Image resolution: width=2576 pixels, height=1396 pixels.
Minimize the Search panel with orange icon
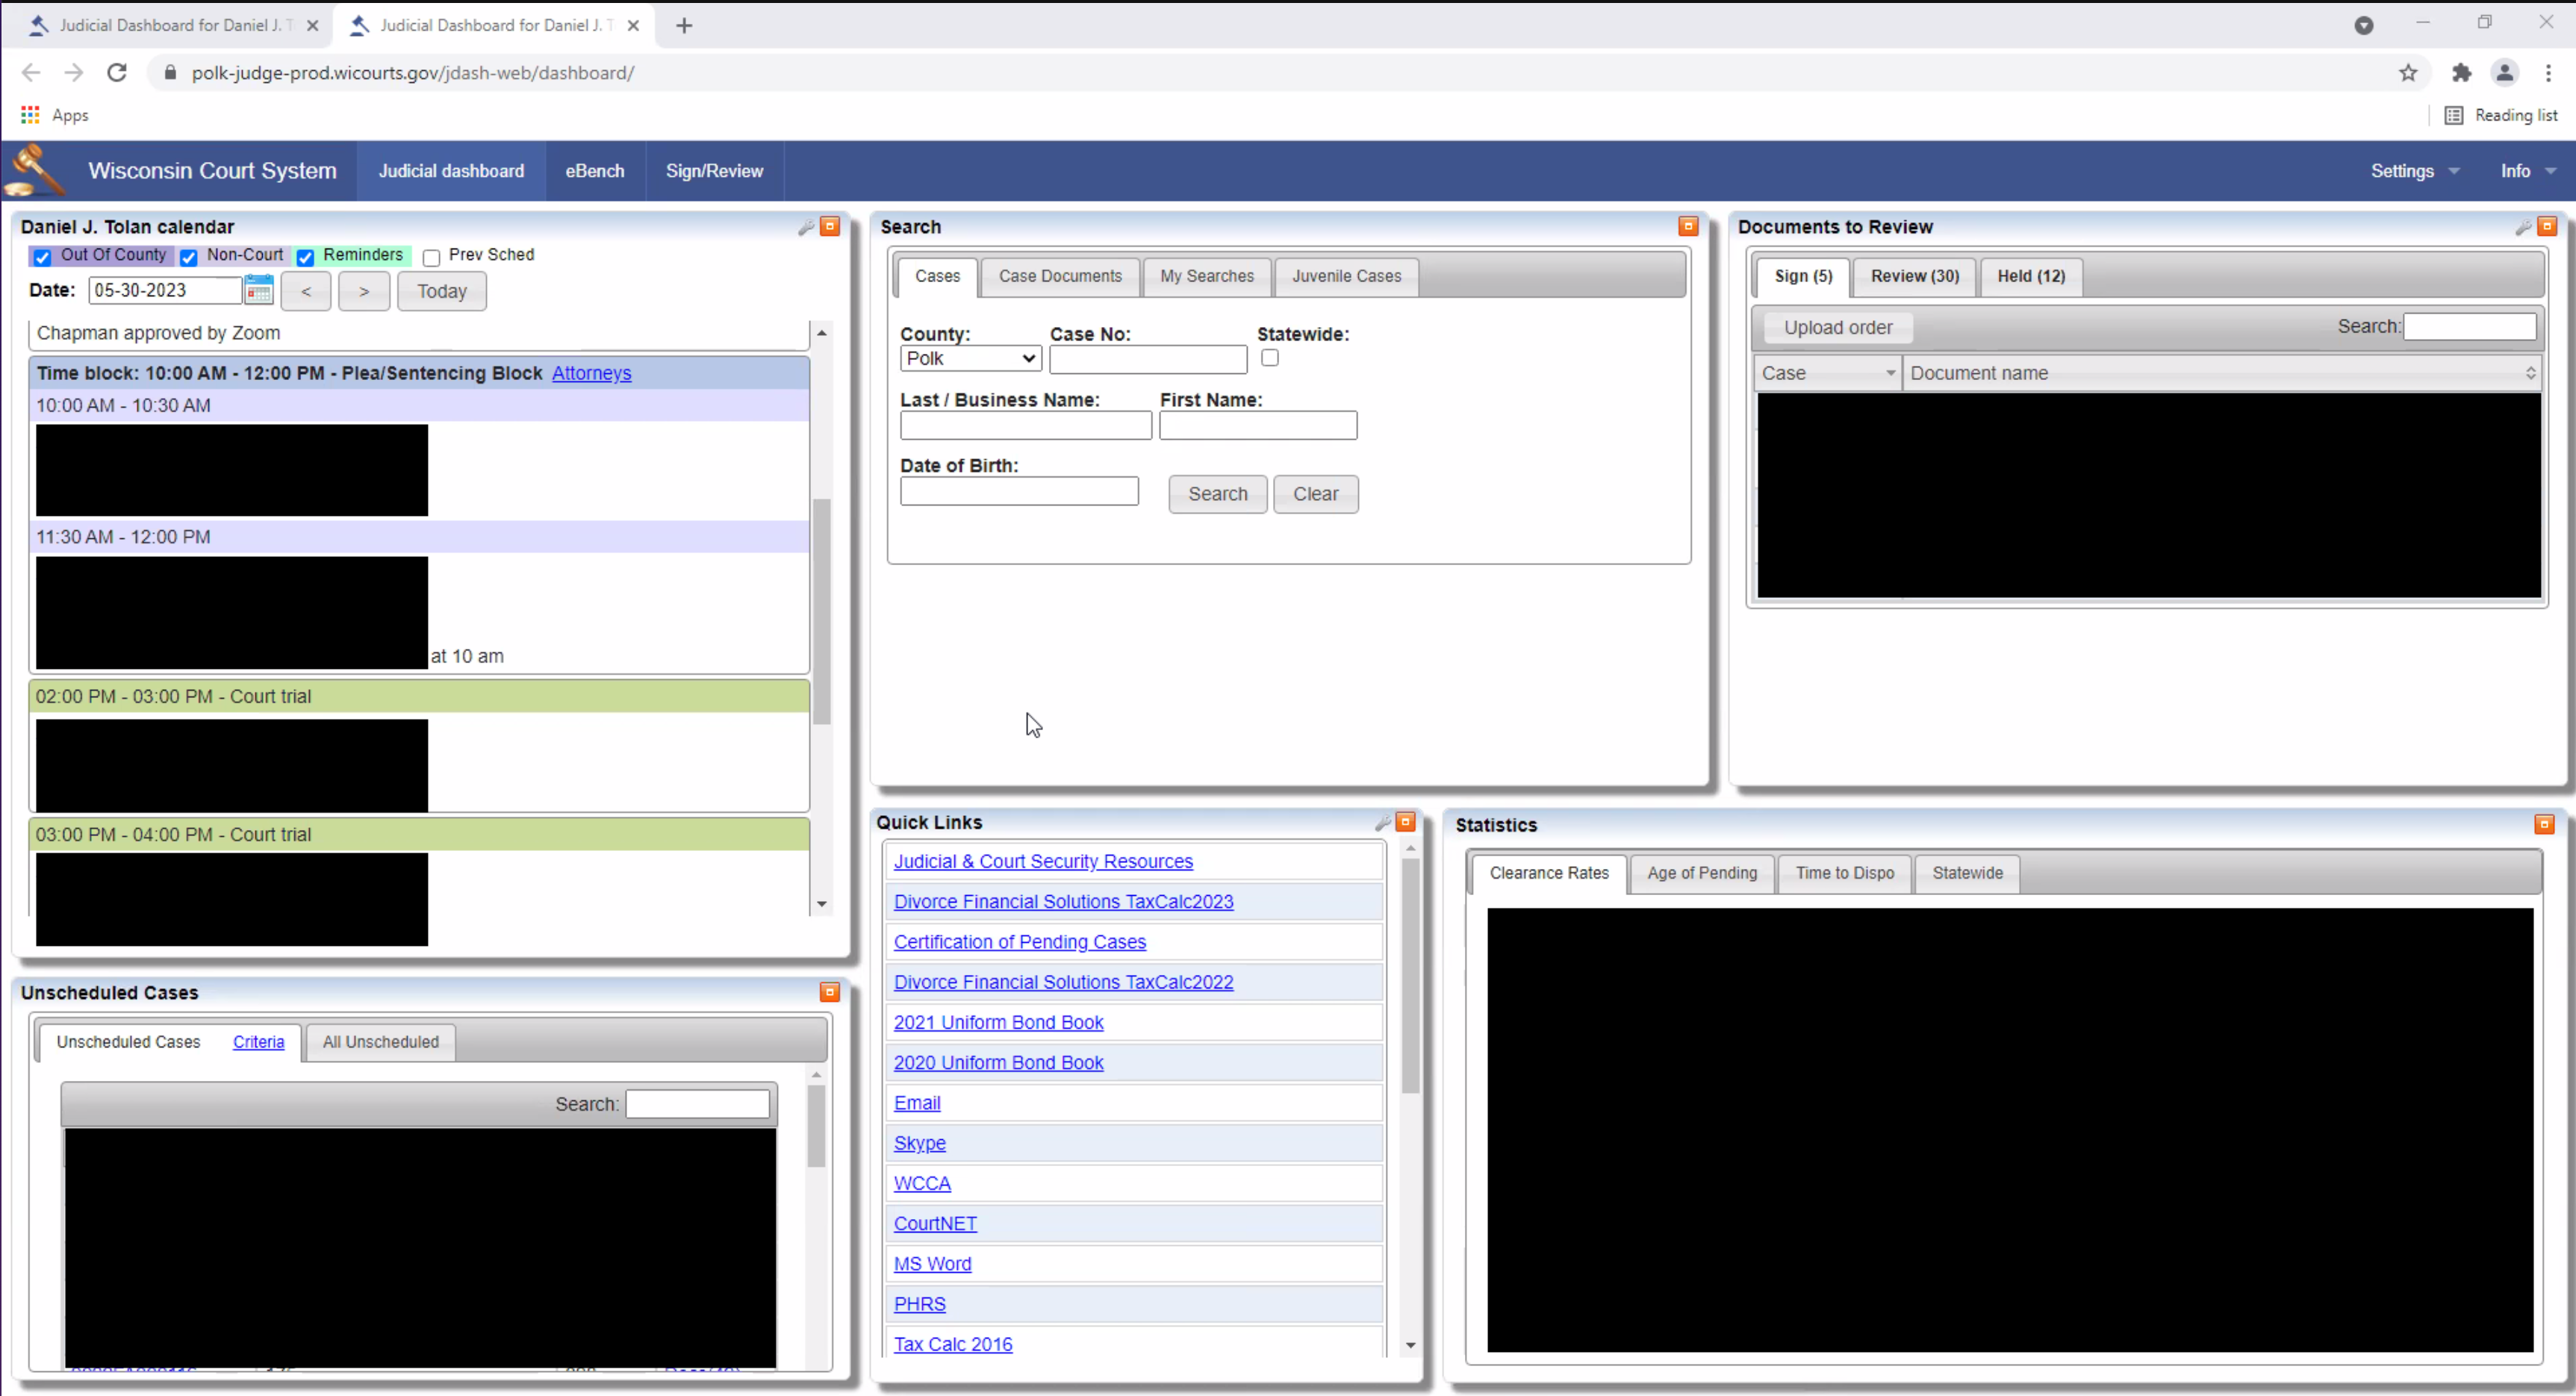(x=1689, y=226)
